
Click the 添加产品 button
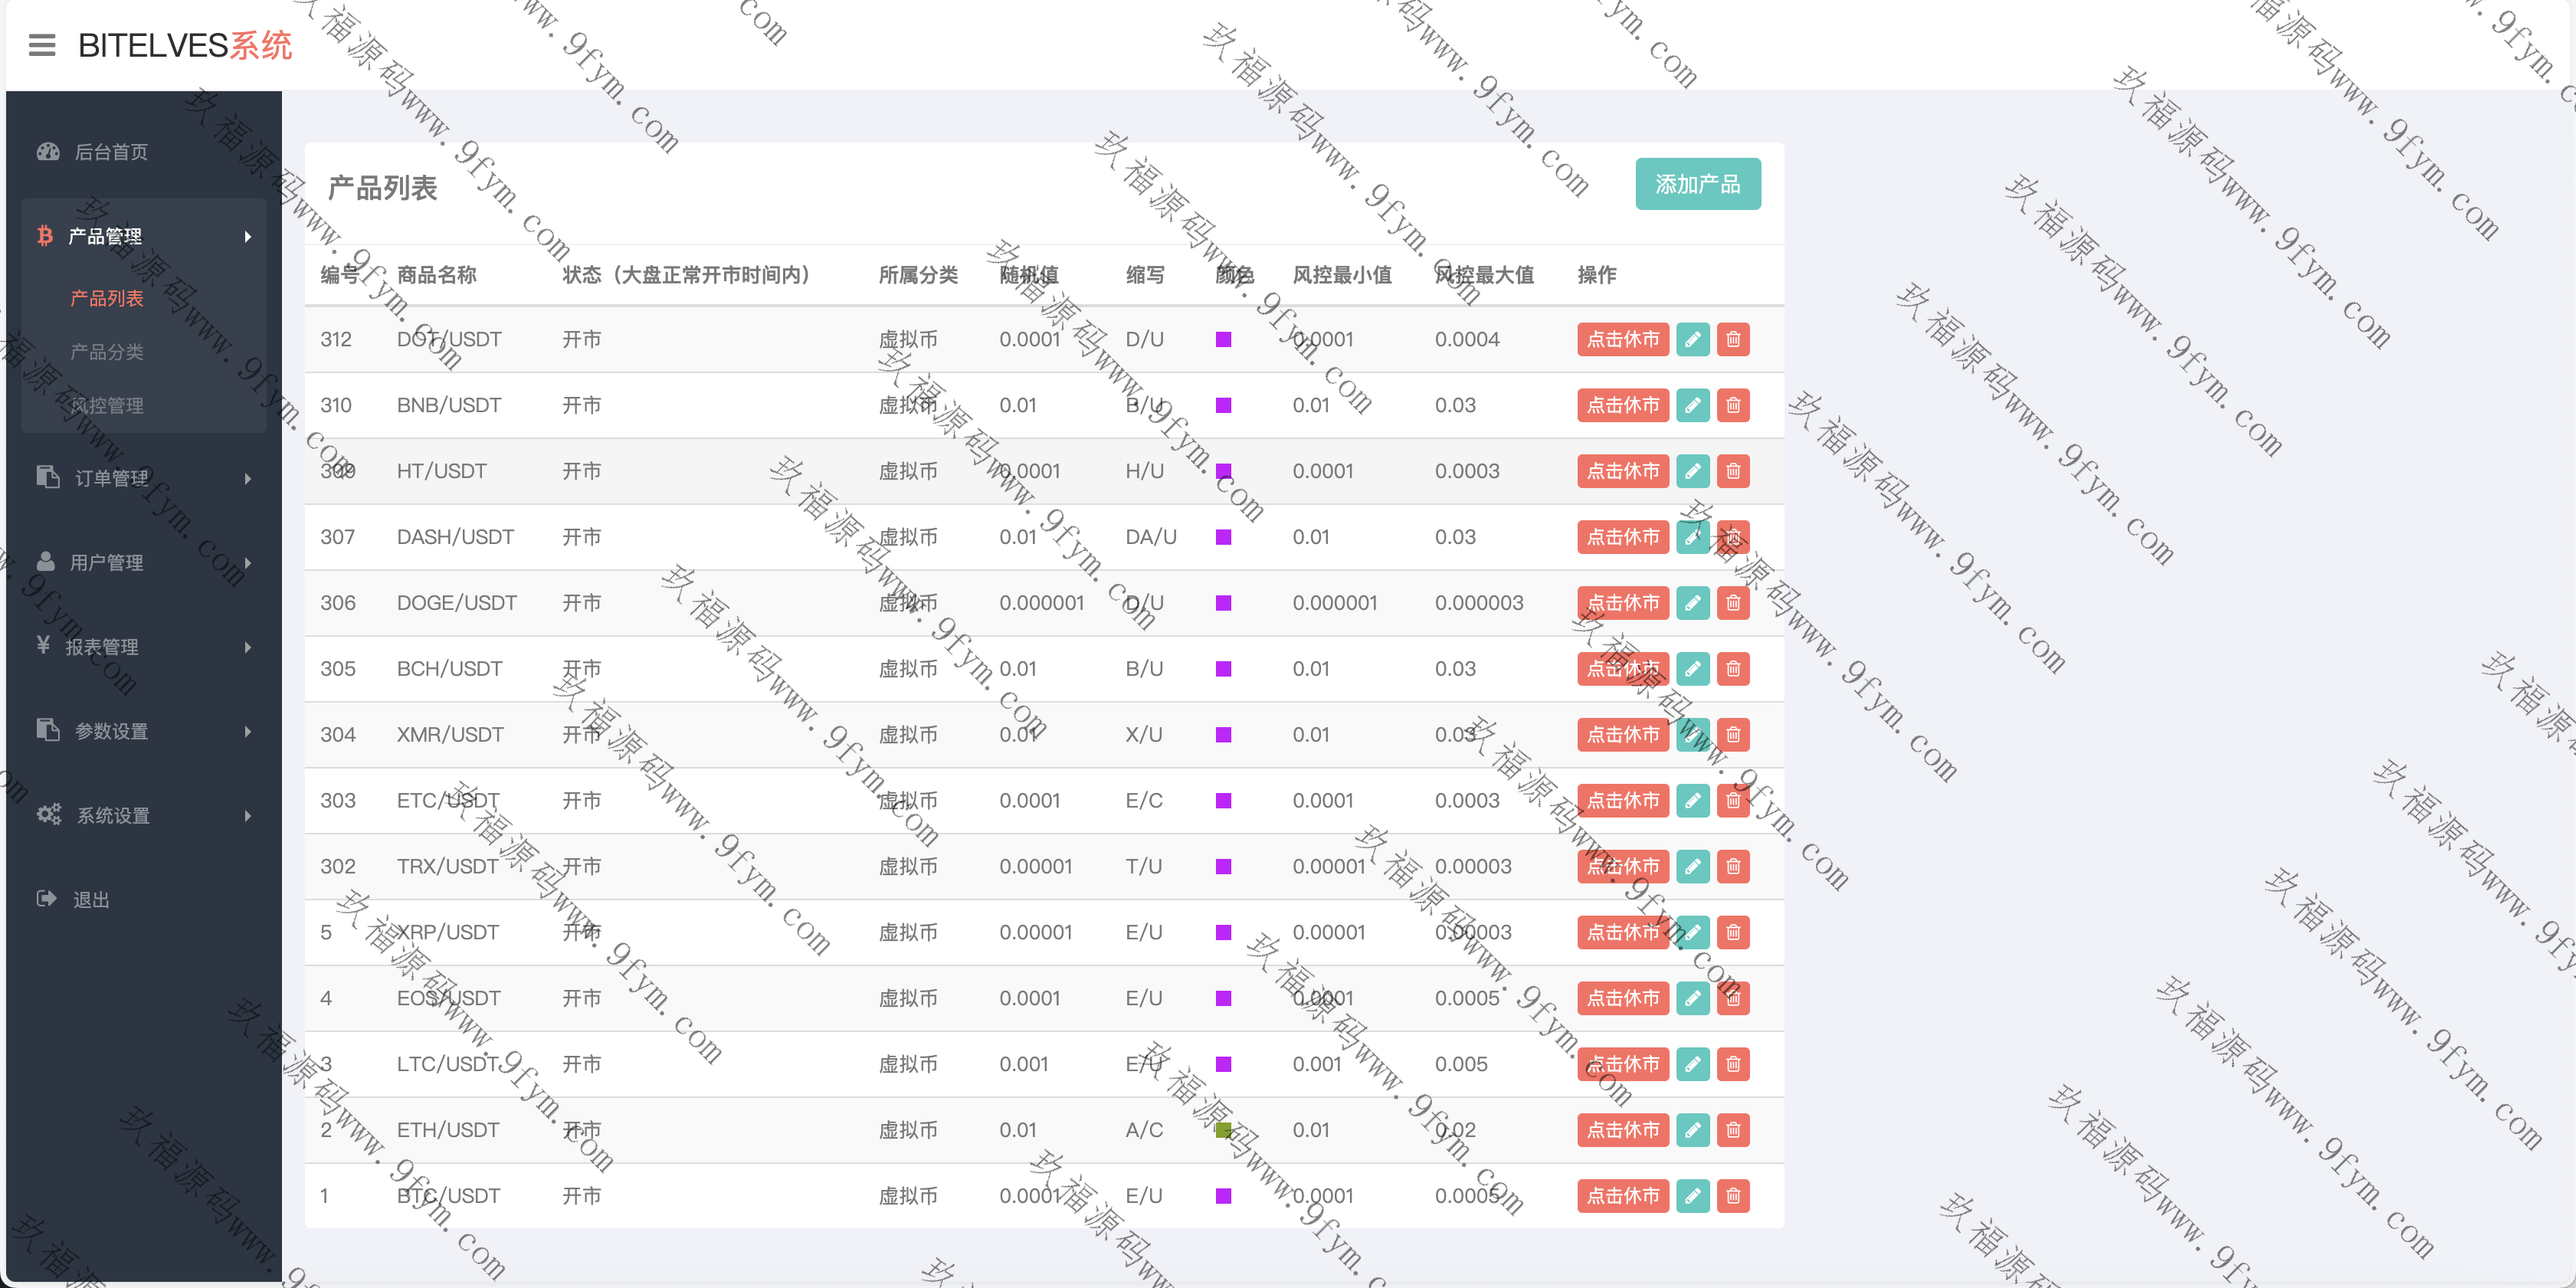(1697, 184)
